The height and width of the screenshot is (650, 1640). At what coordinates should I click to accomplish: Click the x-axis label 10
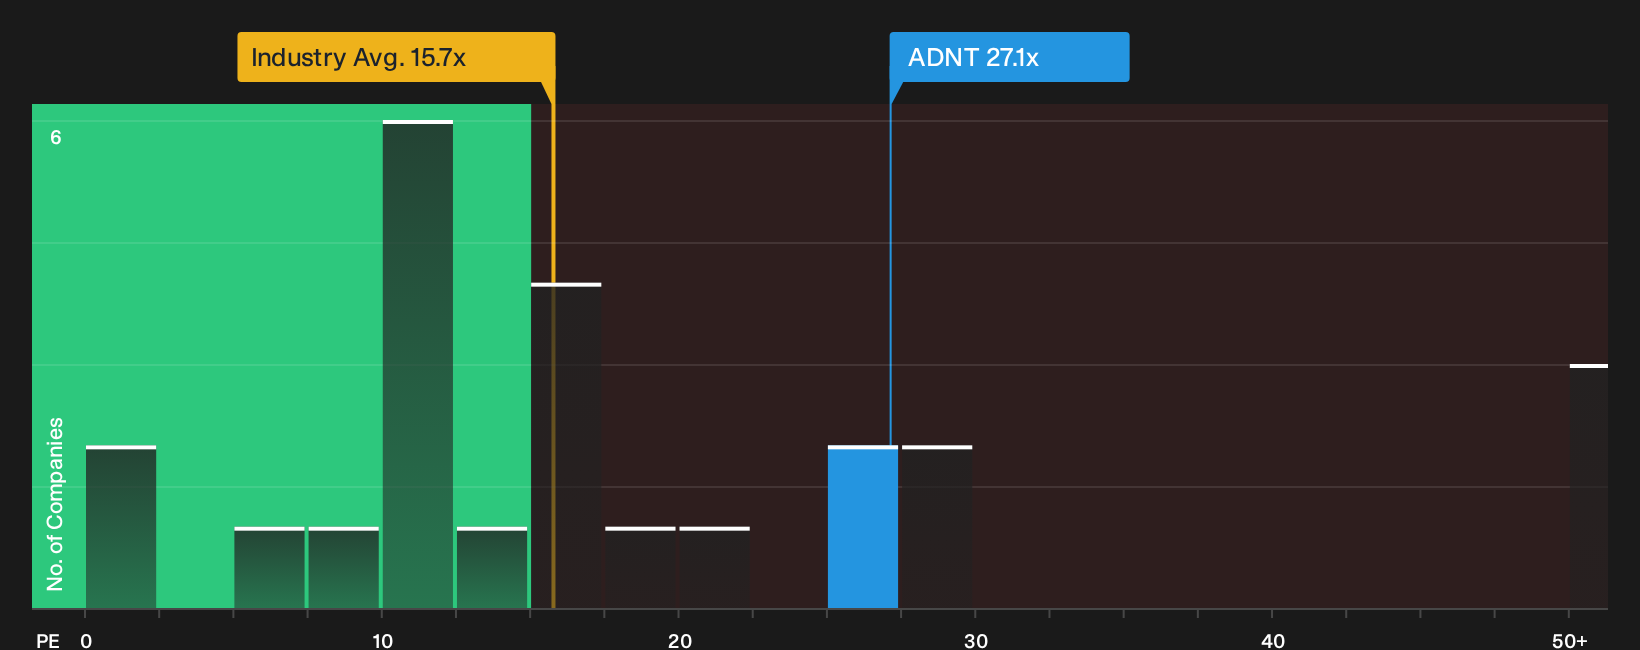pyautogui.click(x=383, y=640)
